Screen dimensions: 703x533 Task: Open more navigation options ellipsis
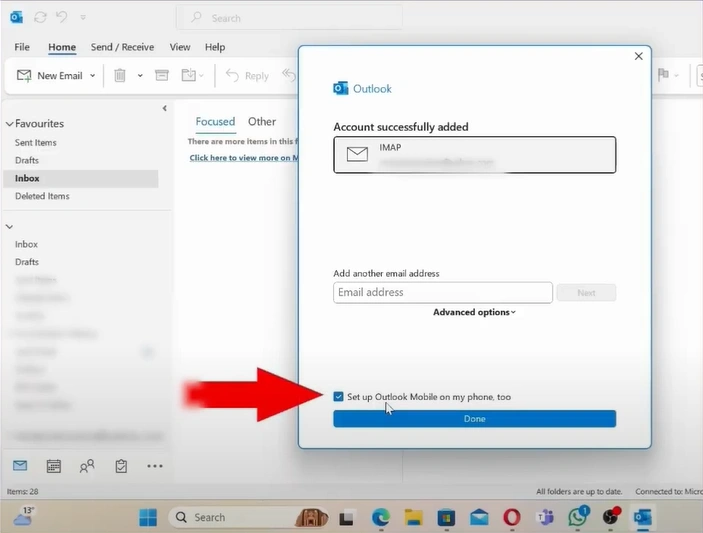(155, 466)
